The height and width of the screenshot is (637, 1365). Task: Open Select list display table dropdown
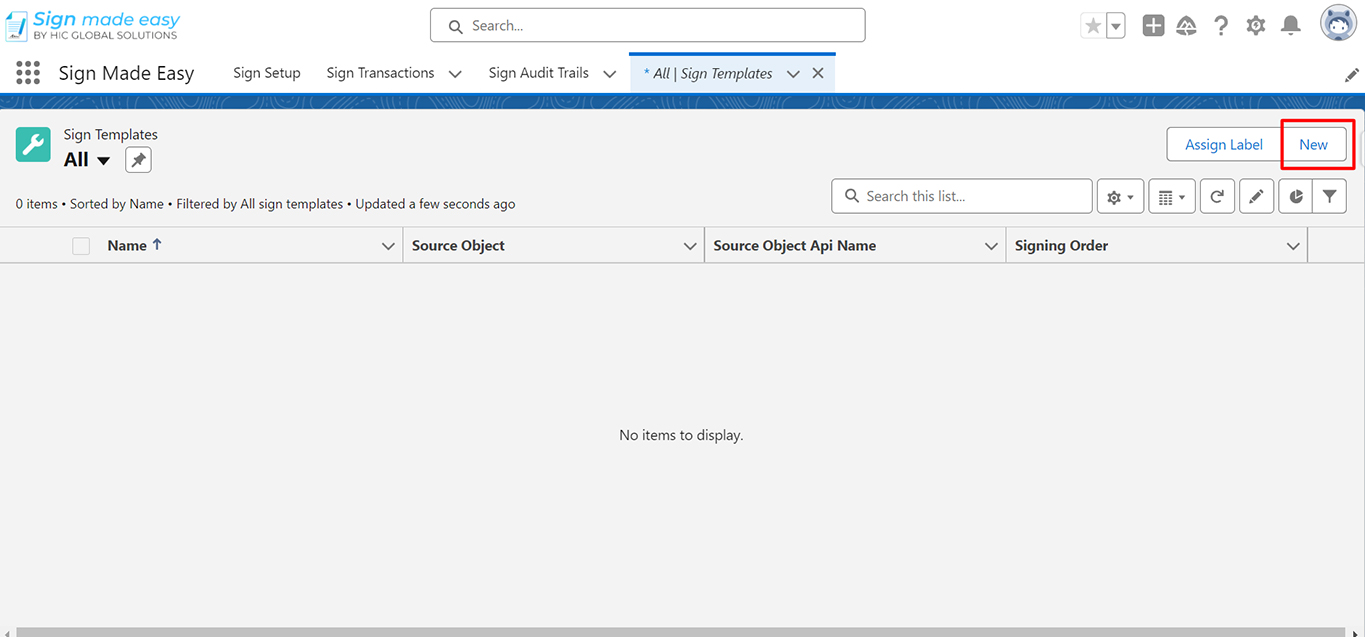tap(1171, 197)
